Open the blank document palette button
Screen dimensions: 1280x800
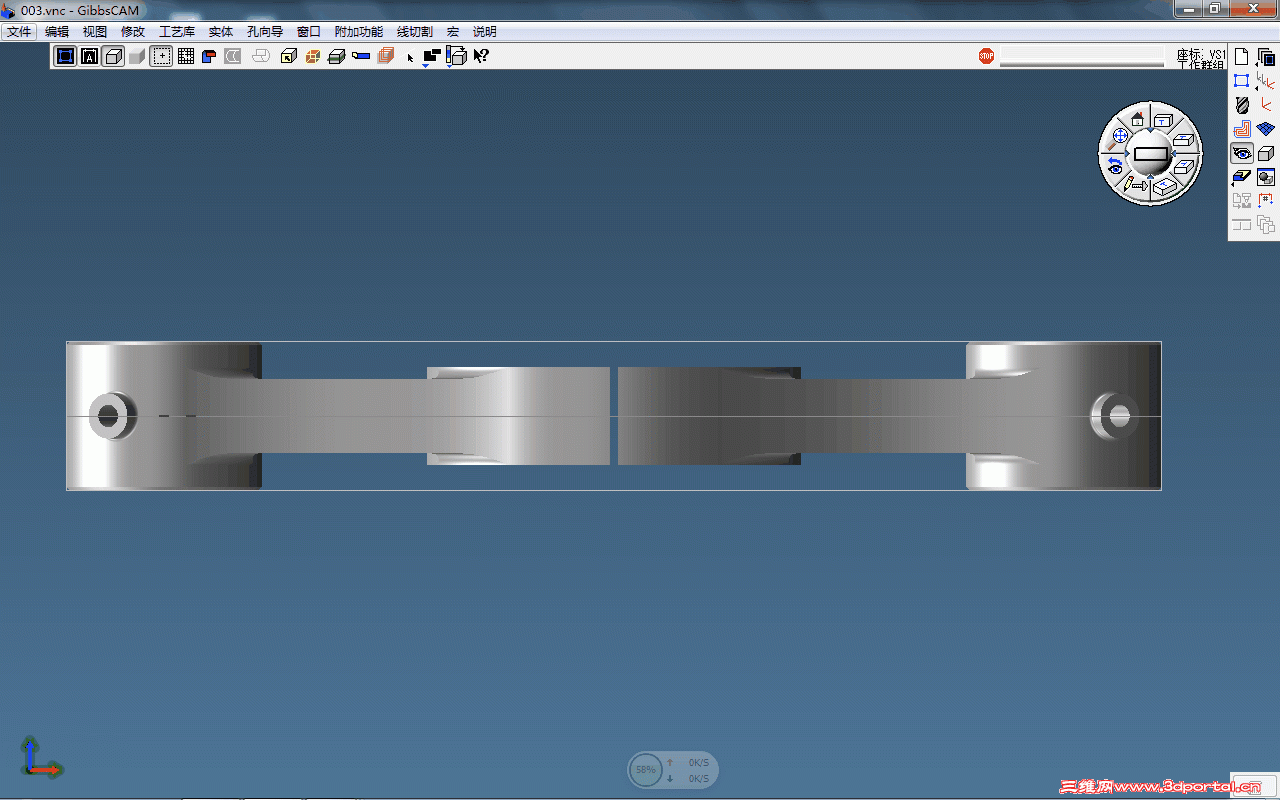(1242, 57)
